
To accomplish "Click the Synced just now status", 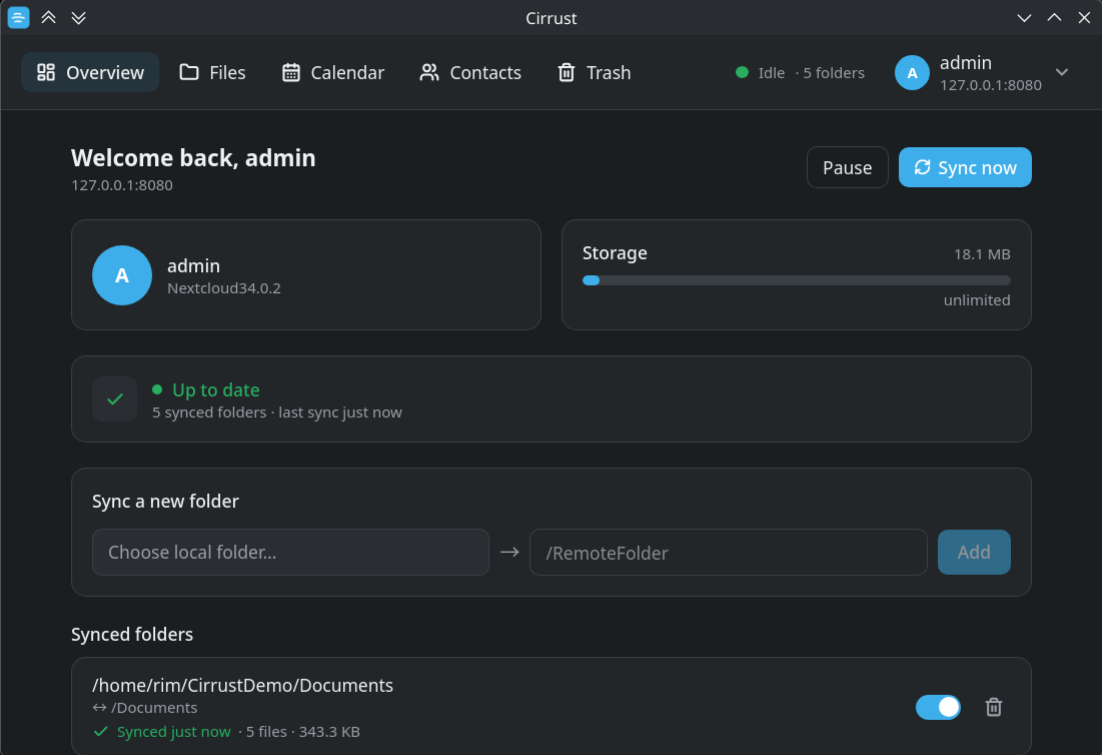I will [x=174, y=732].
